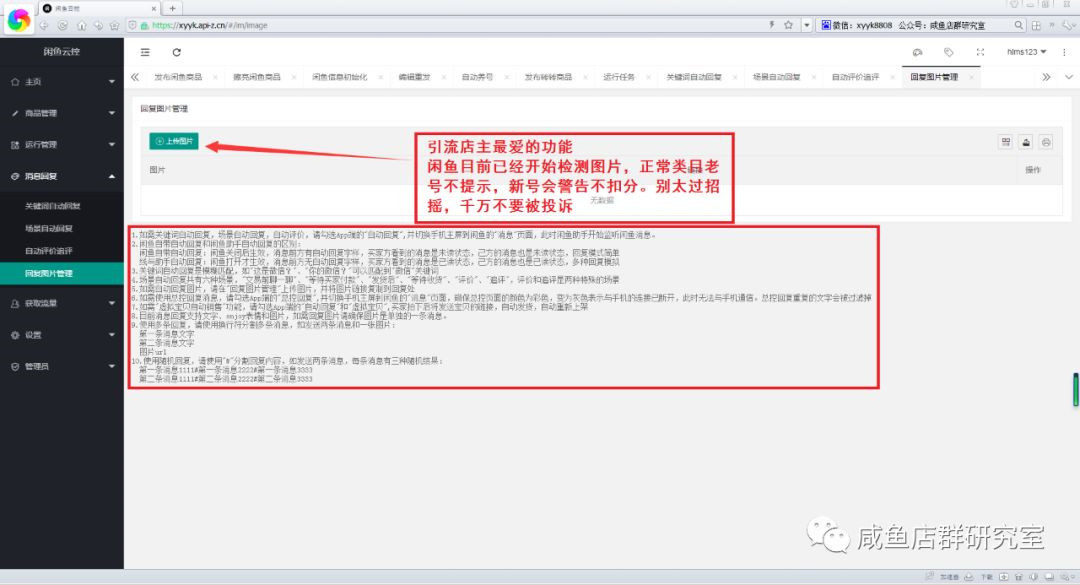The width and height of the screenshot is (1080, 585).
Task: Click the search magnifier in browser toolbar
Action: pyautogui.click(x=1019, y=25)
